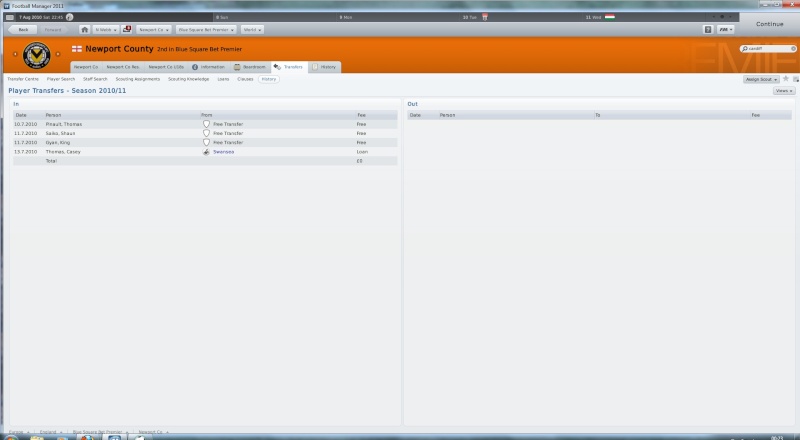
Task: Select the Transfers tab
Action: (289, 67)
